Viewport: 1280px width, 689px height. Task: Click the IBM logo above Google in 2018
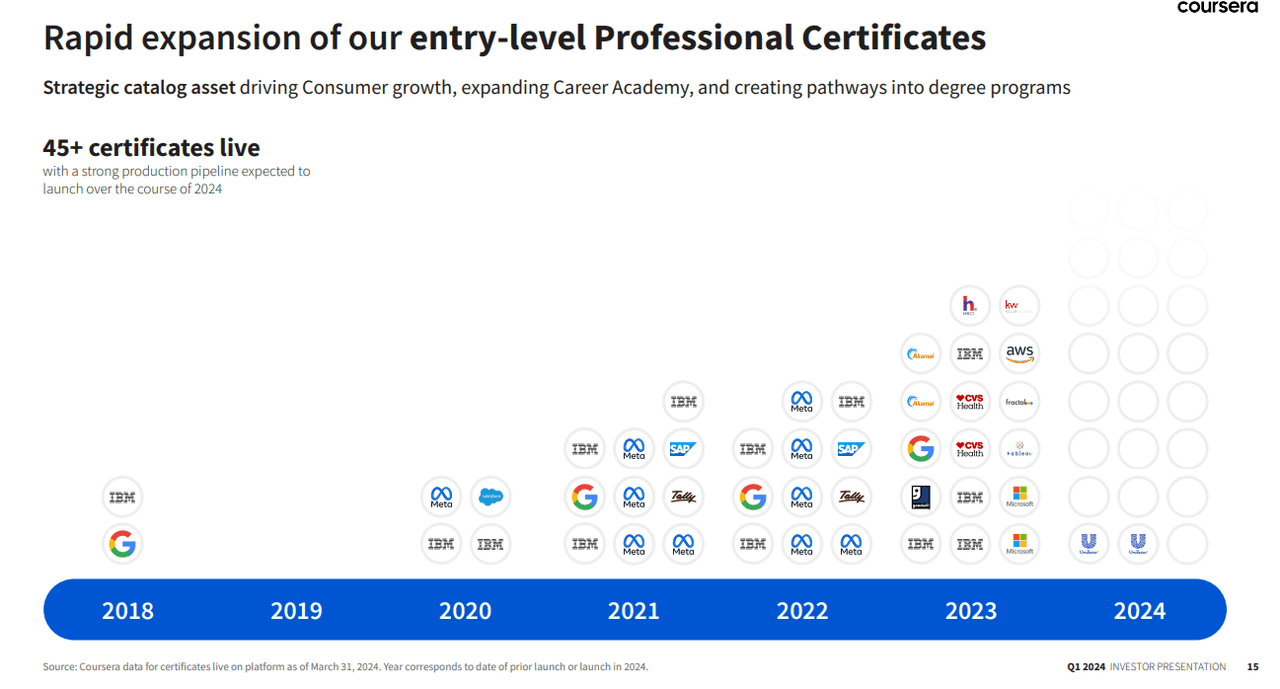[122, 497]
